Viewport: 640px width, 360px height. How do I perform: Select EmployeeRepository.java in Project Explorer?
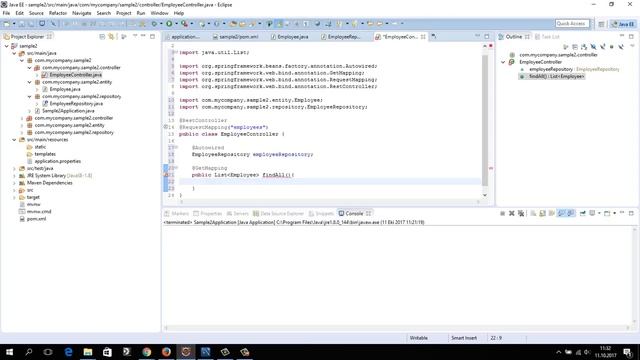[x=76, y=104]
